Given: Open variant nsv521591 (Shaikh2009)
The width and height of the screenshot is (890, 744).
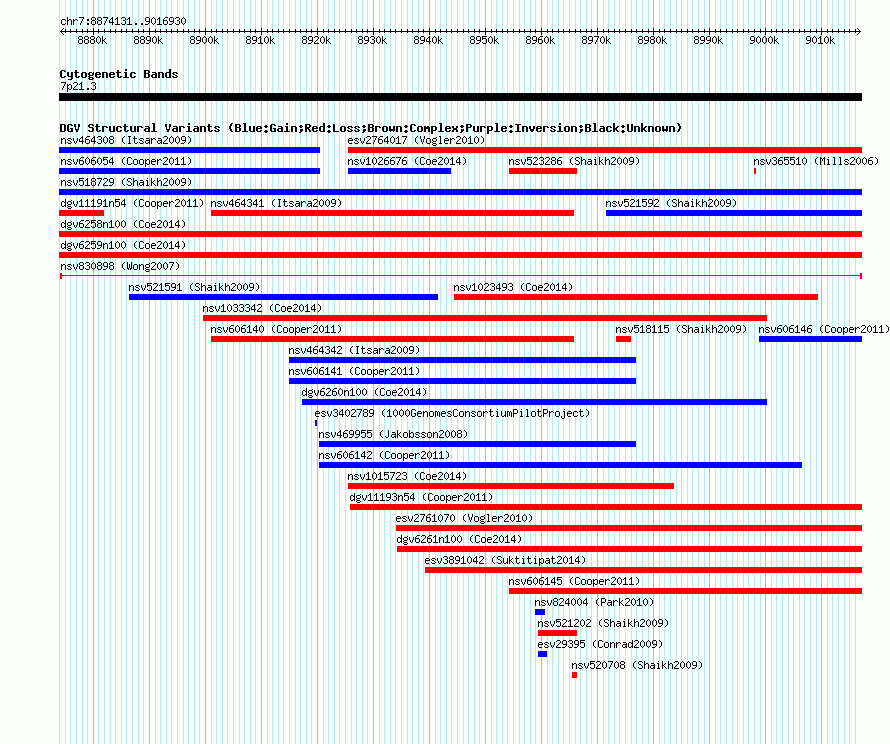Looking at the screenshot, I should click(194, 287).
